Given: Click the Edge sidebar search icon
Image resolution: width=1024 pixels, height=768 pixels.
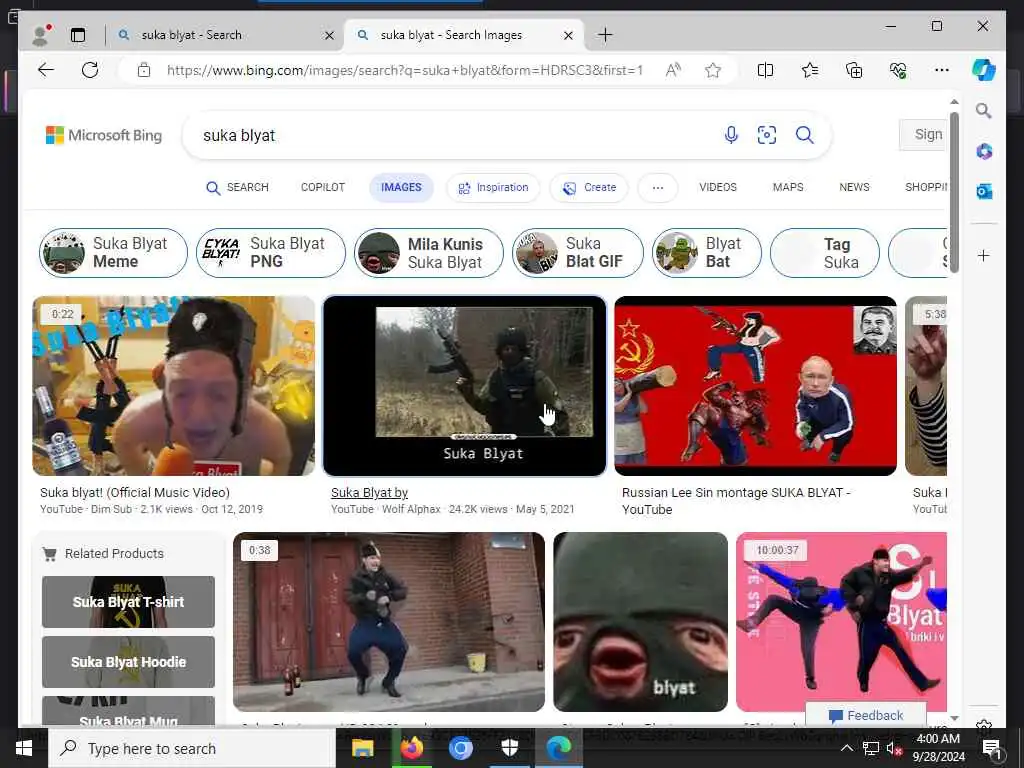Looking at the screenshot, I should (x=984, y=111).
